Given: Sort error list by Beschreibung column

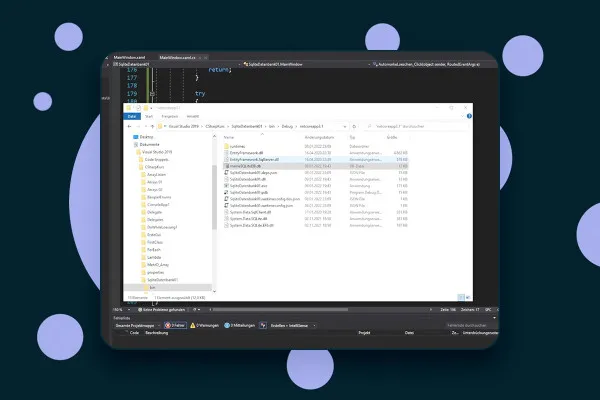Looking at the screenshot, I should pyautogui.click(x=157, y=333).
